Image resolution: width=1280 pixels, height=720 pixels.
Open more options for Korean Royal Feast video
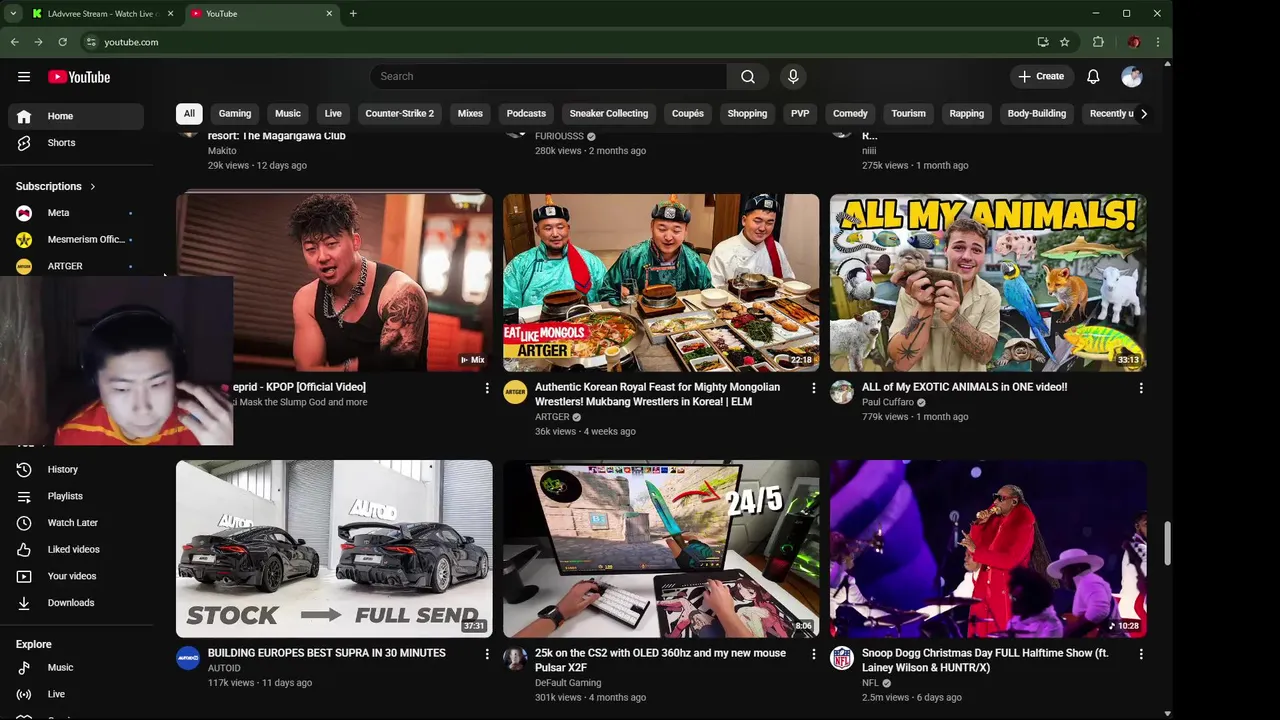[x=814, y=388]
